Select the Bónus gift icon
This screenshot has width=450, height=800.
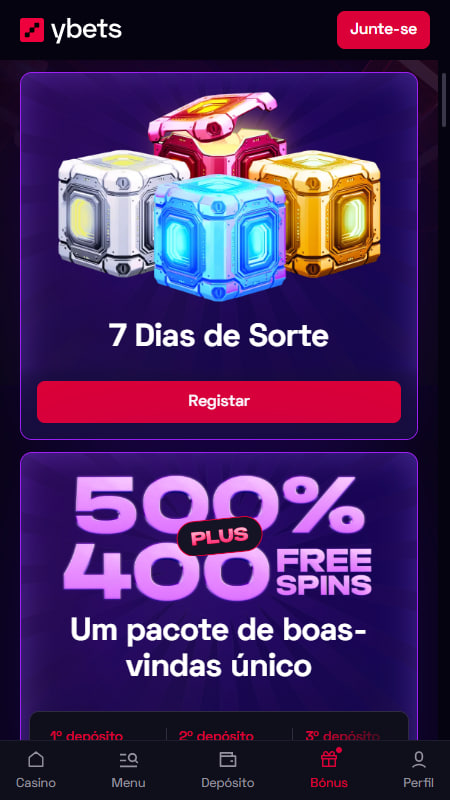[329, 759]
